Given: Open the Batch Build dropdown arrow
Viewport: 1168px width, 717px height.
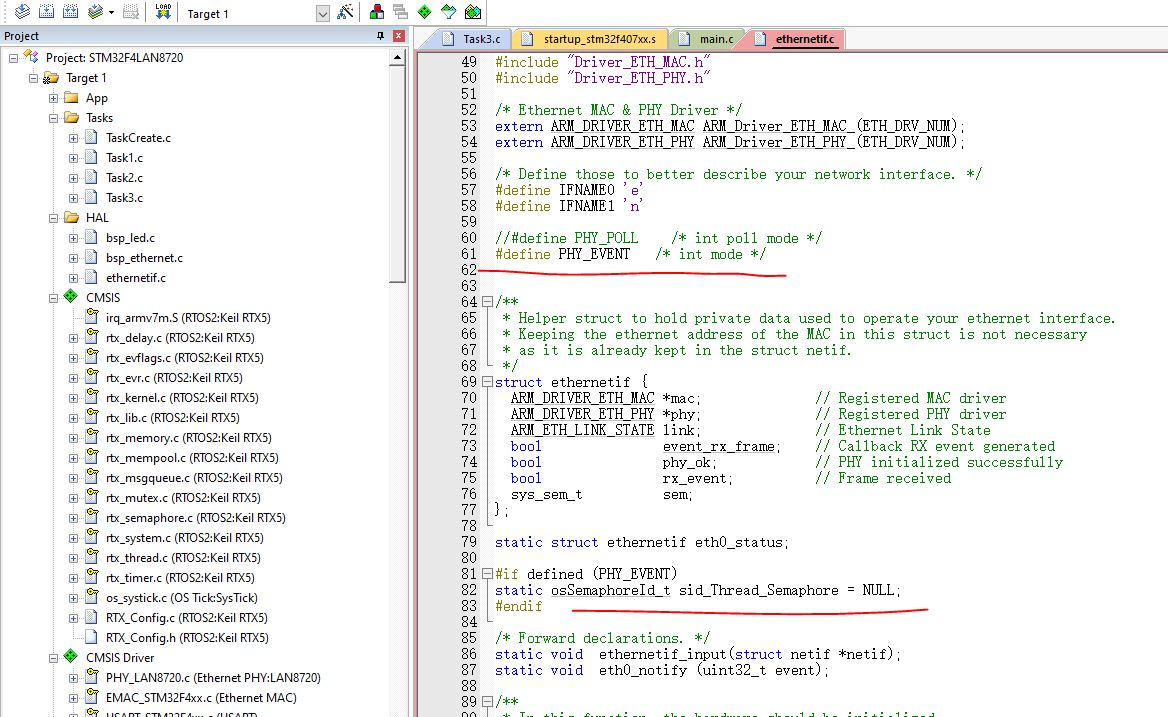Looking at the screenshot, I should (111, 13).
